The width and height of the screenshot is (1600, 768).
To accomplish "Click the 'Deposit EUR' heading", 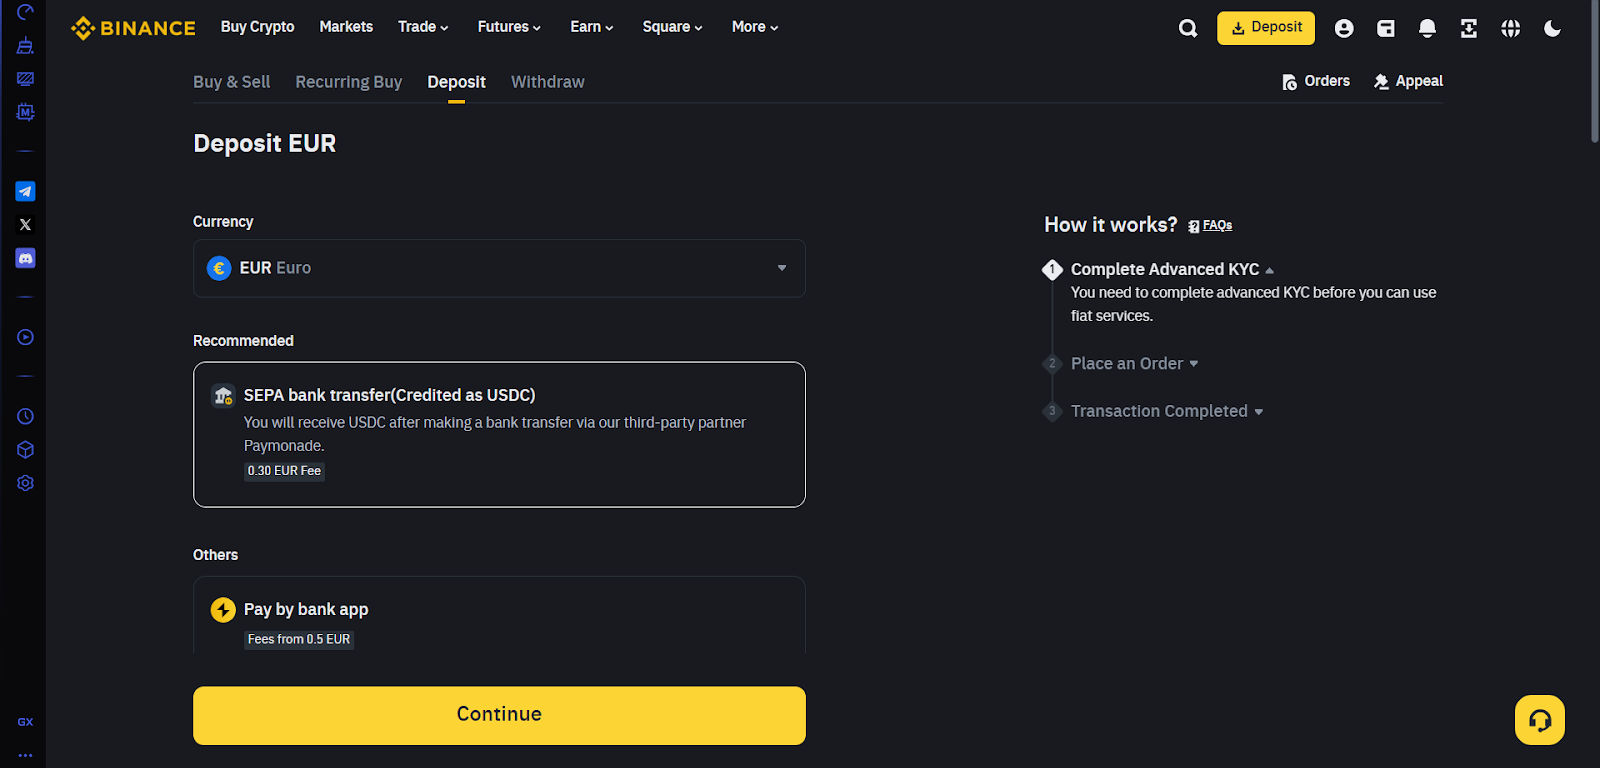I will coord(264,143).
